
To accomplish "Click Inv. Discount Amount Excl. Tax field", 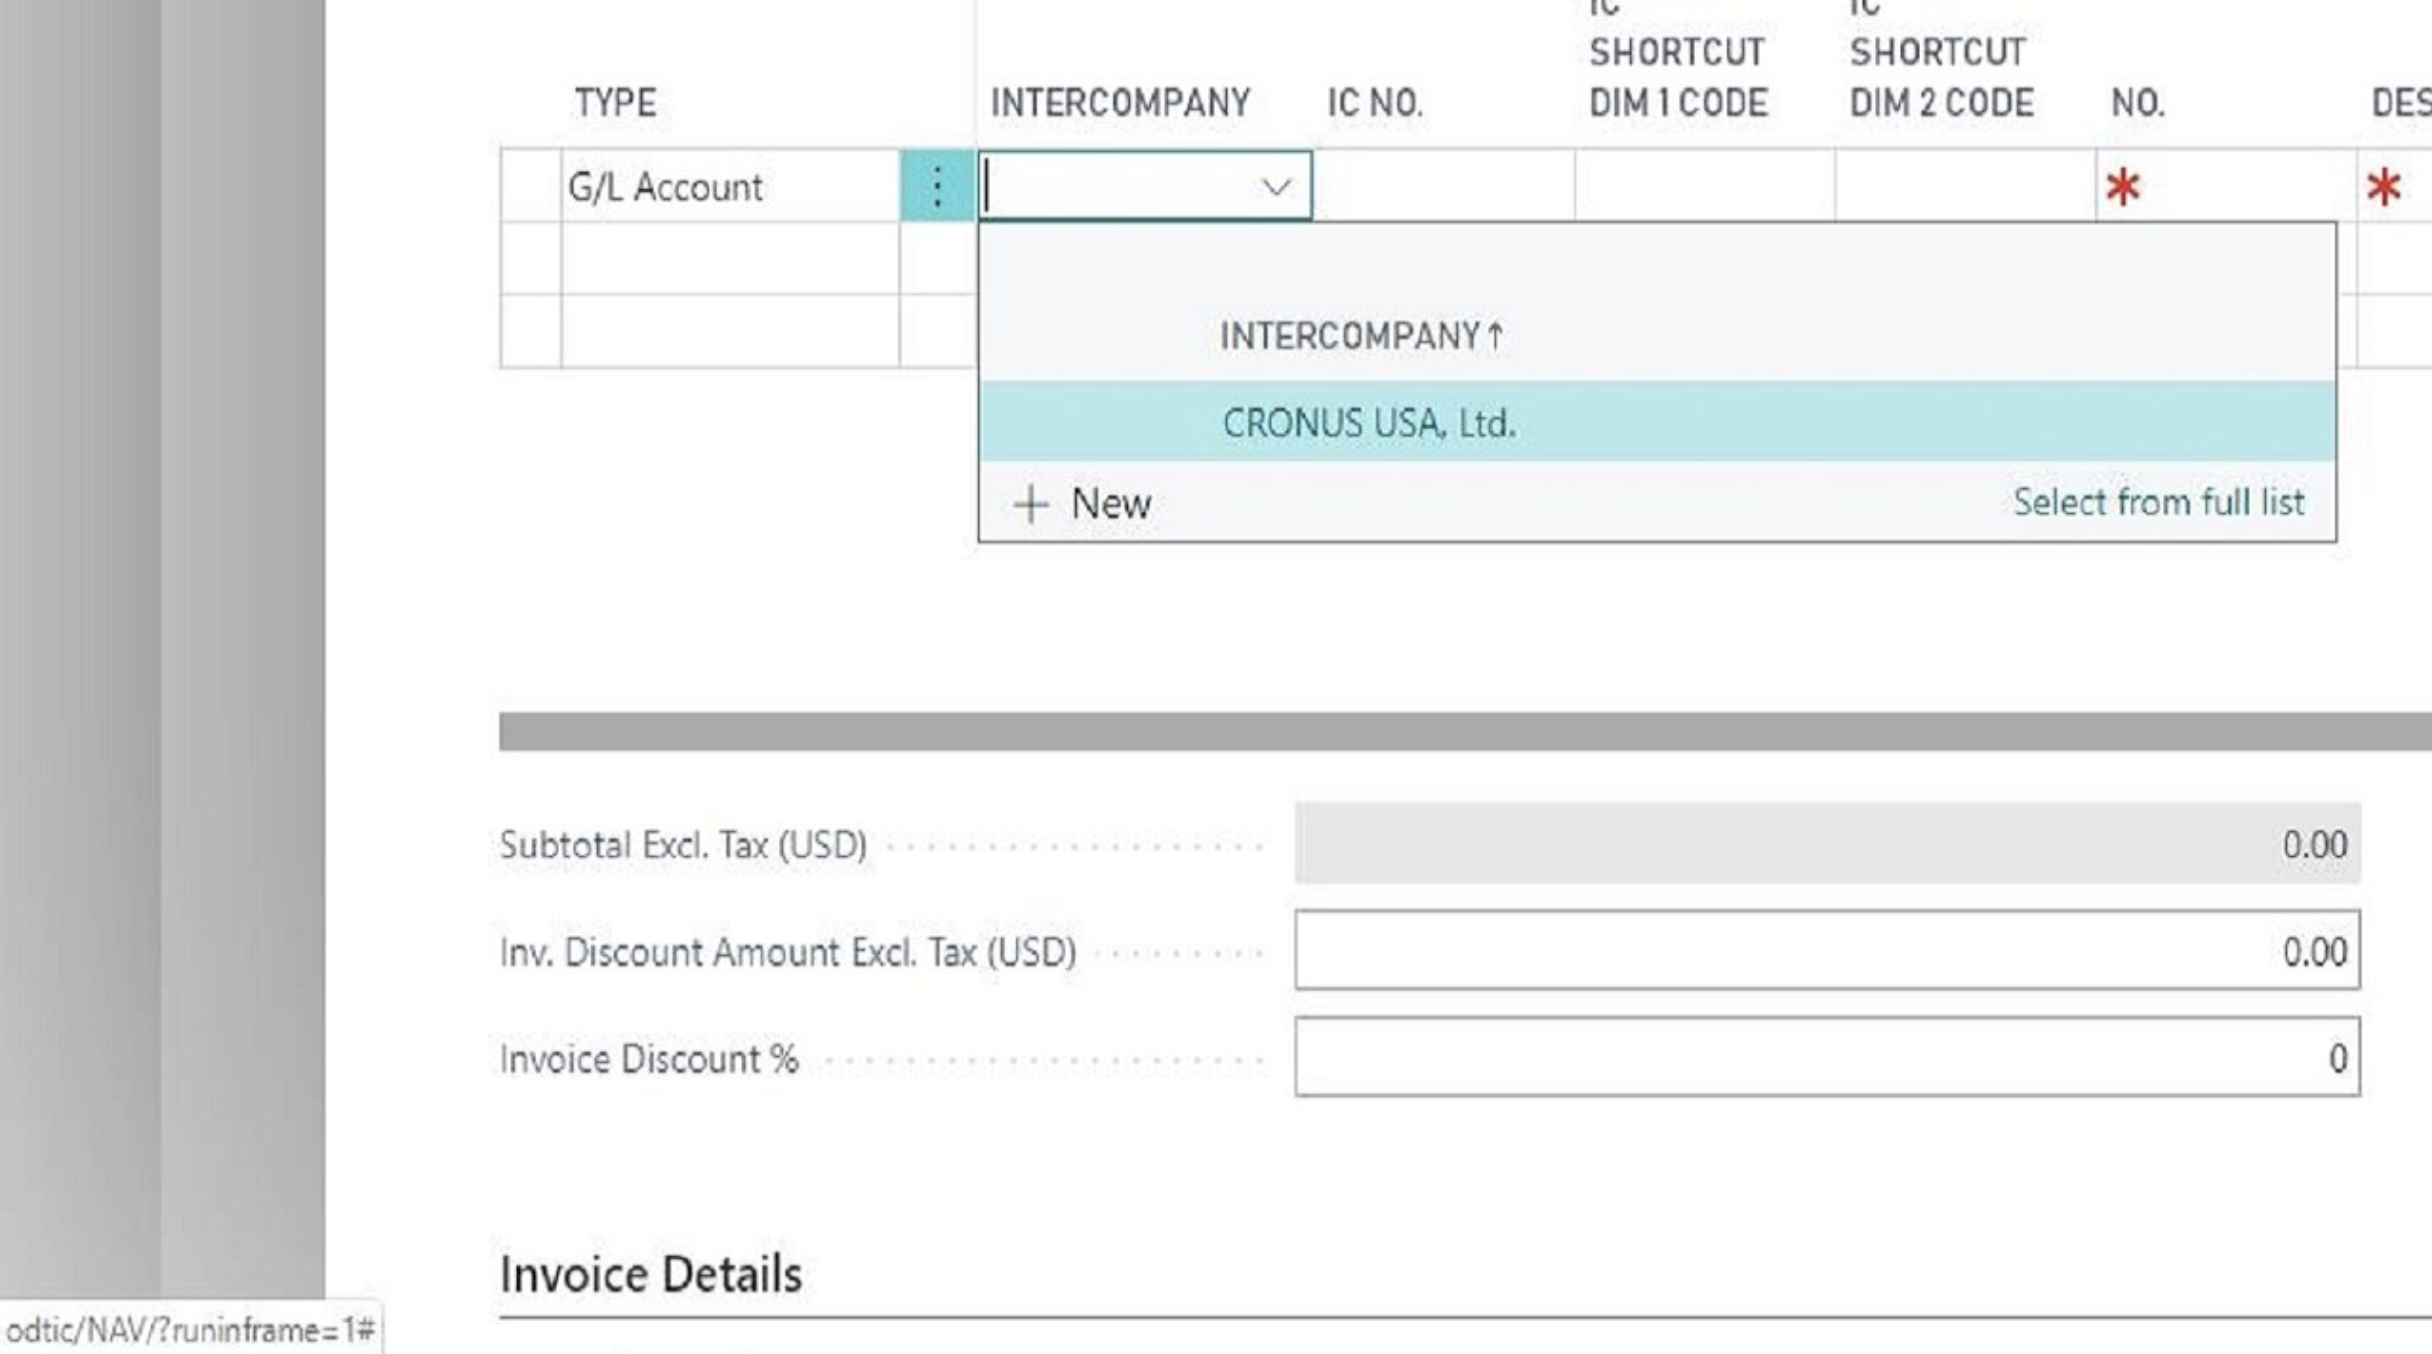I will (1826, 951).
